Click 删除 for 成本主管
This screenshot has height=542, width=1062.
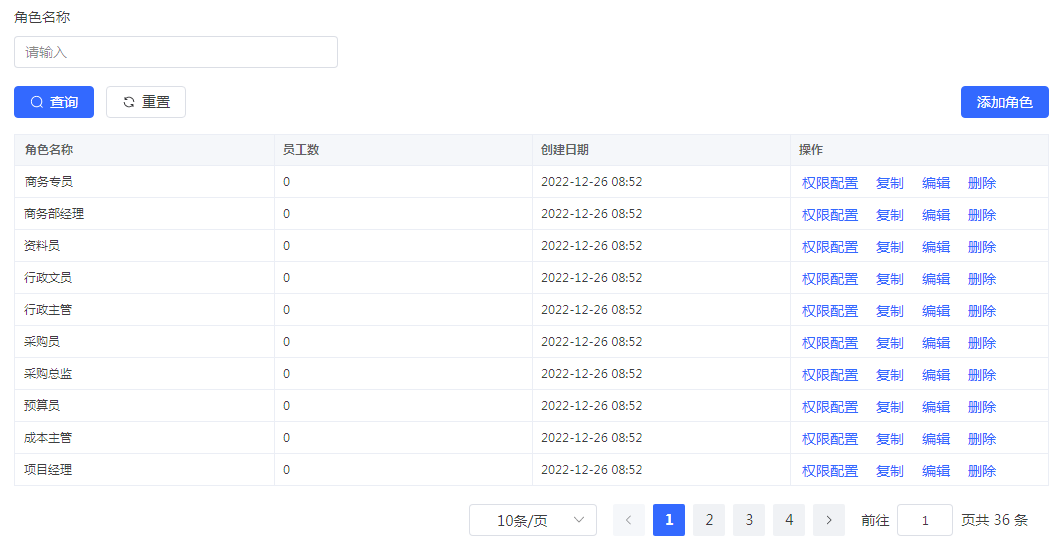pyautogui.click(x=982, y=439)
